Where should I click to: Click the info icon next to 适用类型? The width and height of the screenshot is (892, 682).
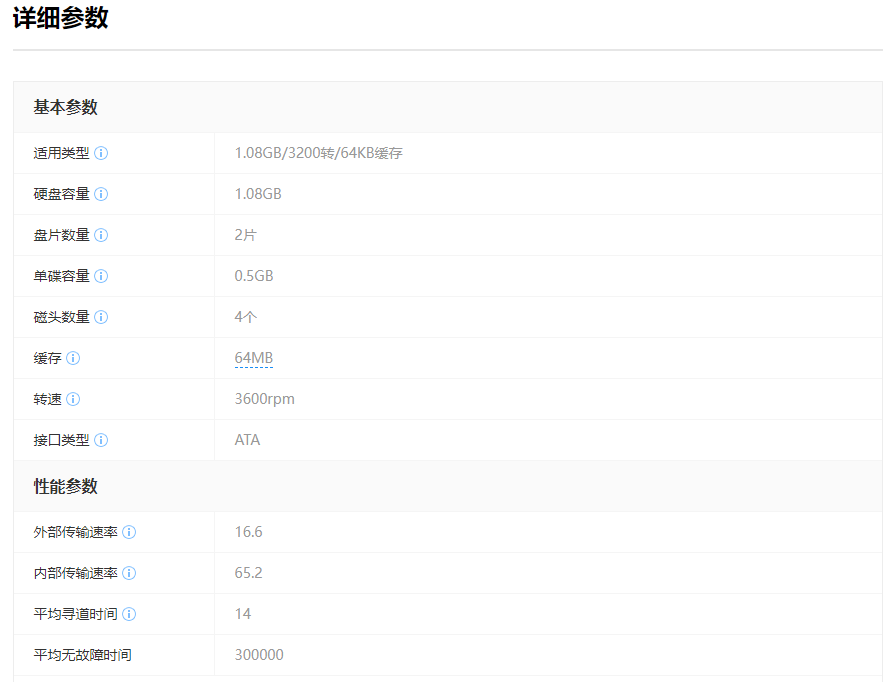pyautogui.click(x=101, y=153)
